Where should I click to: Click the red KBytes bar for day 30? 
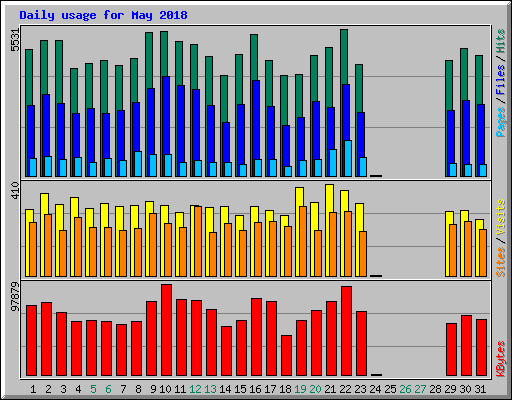[467, 346]
